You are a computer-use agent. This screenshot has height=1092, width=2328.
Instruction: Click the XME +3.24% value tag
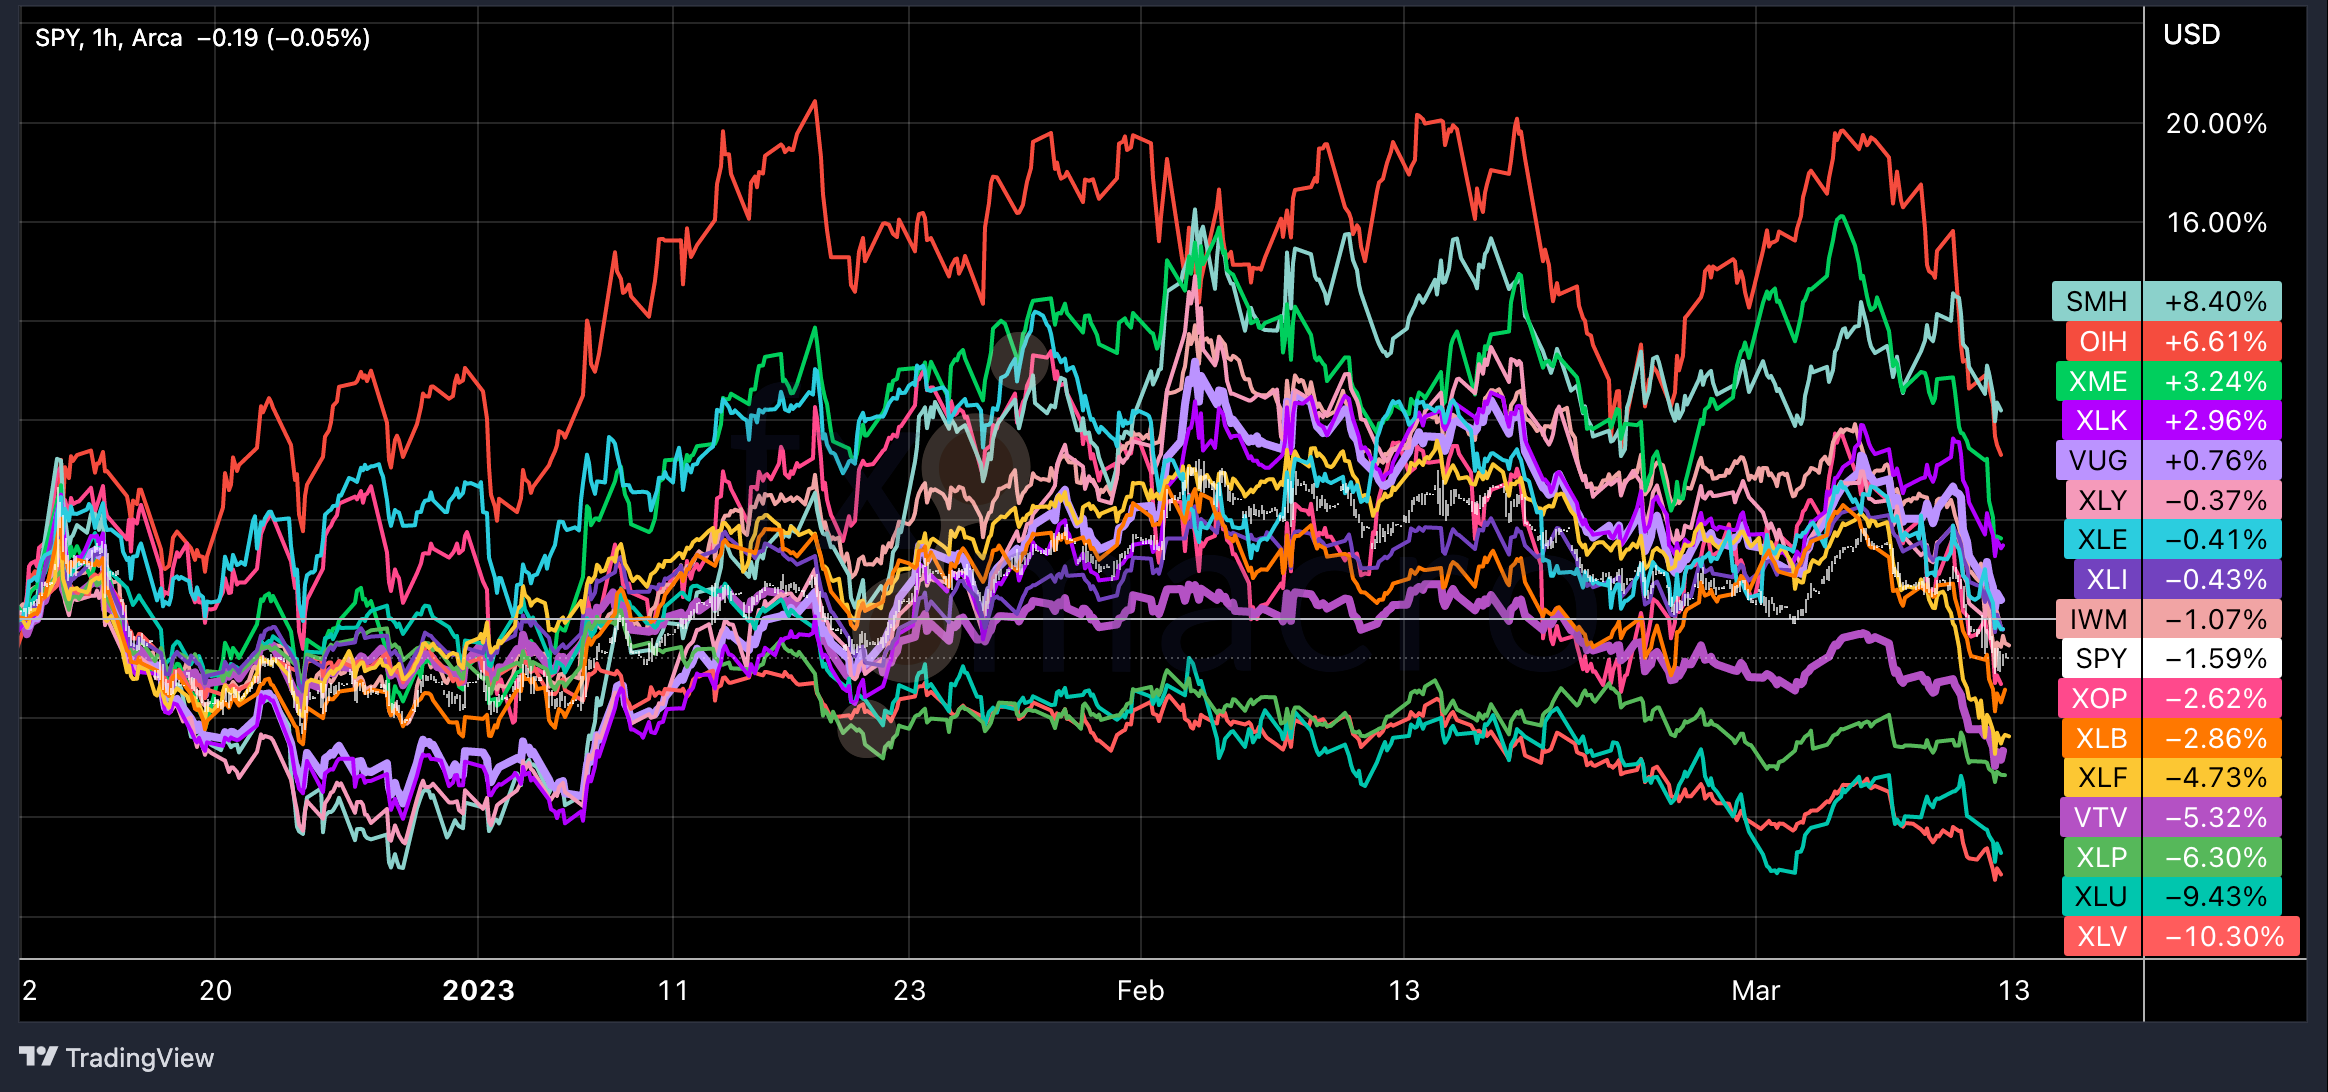coord(2212,381)
